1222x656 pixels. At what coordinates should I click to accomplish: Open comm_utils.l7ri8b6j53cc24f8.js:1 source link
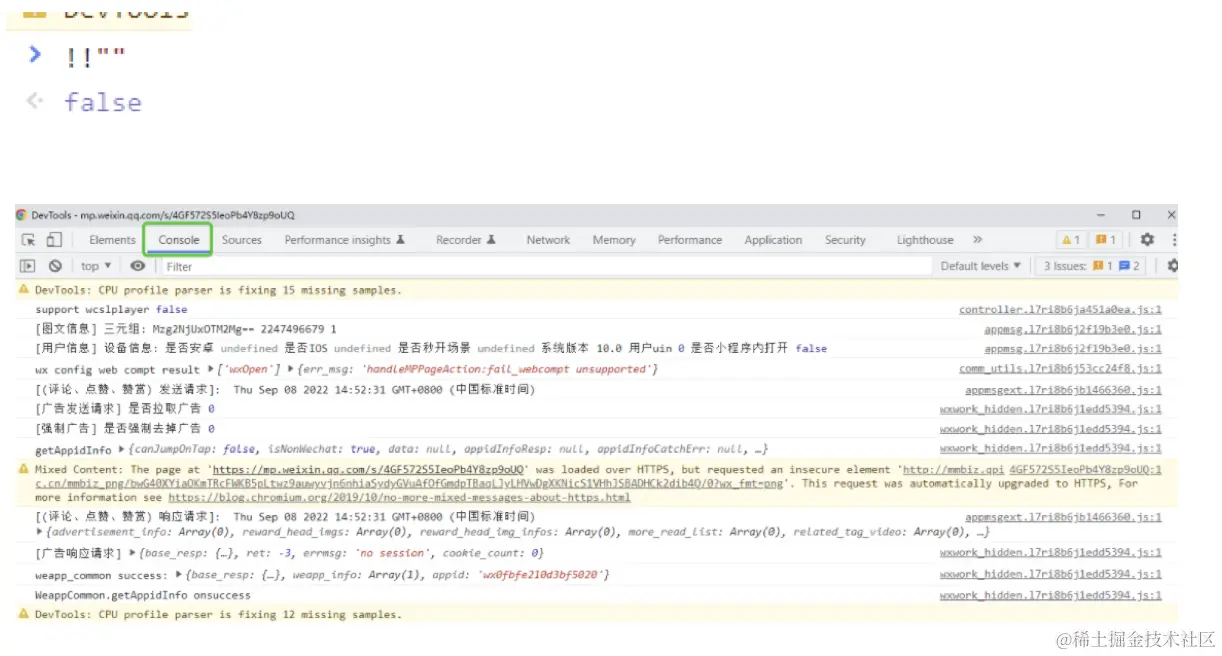[1060, 370]
